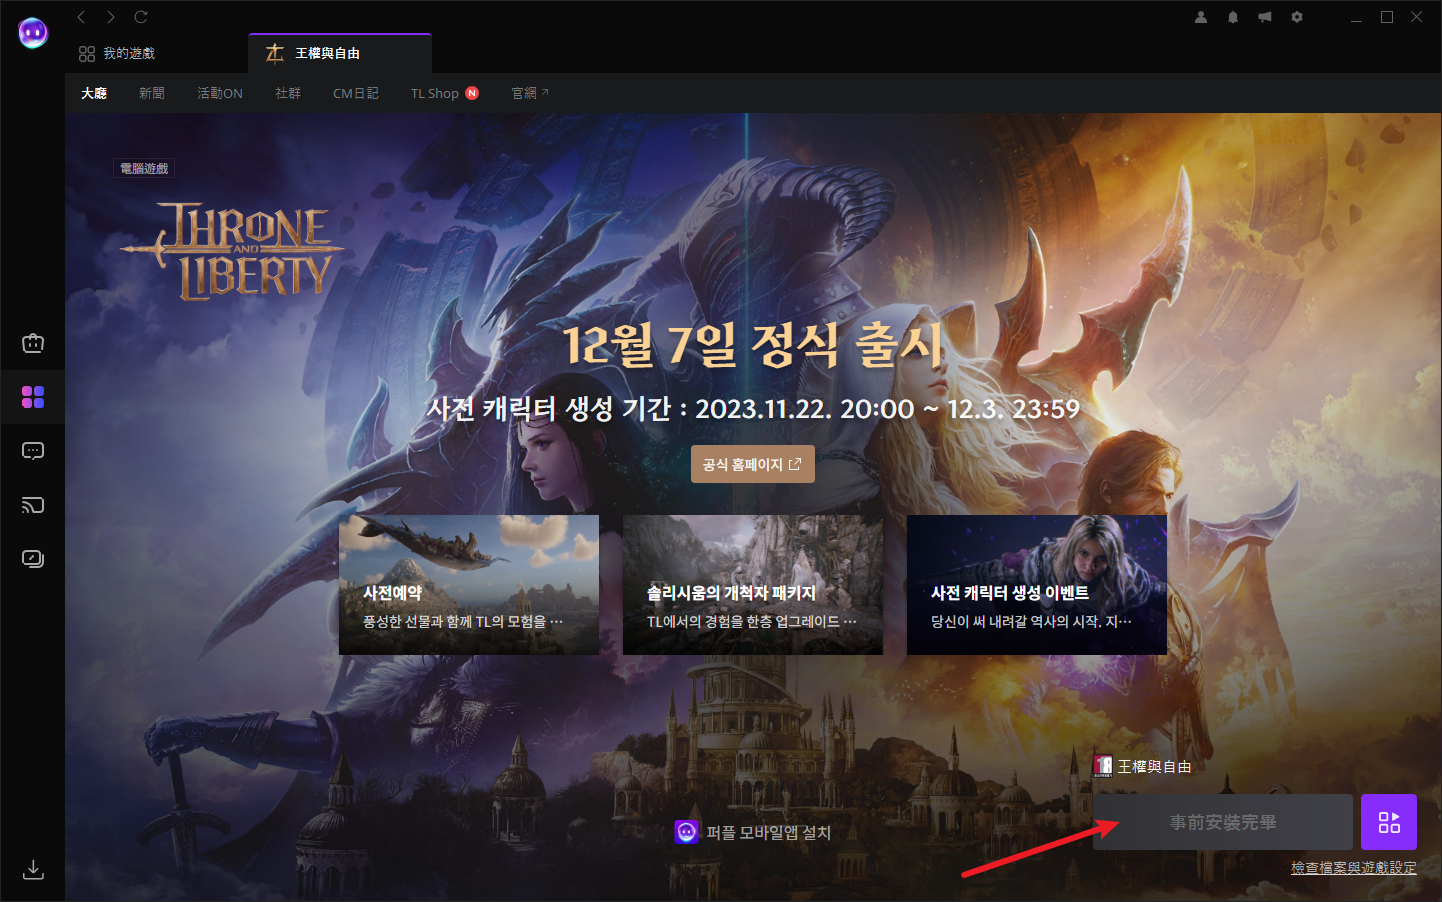Screen dimensions: 1442x902
Task: Click the remote play screen icon
Action: click(x=33, y=559)
